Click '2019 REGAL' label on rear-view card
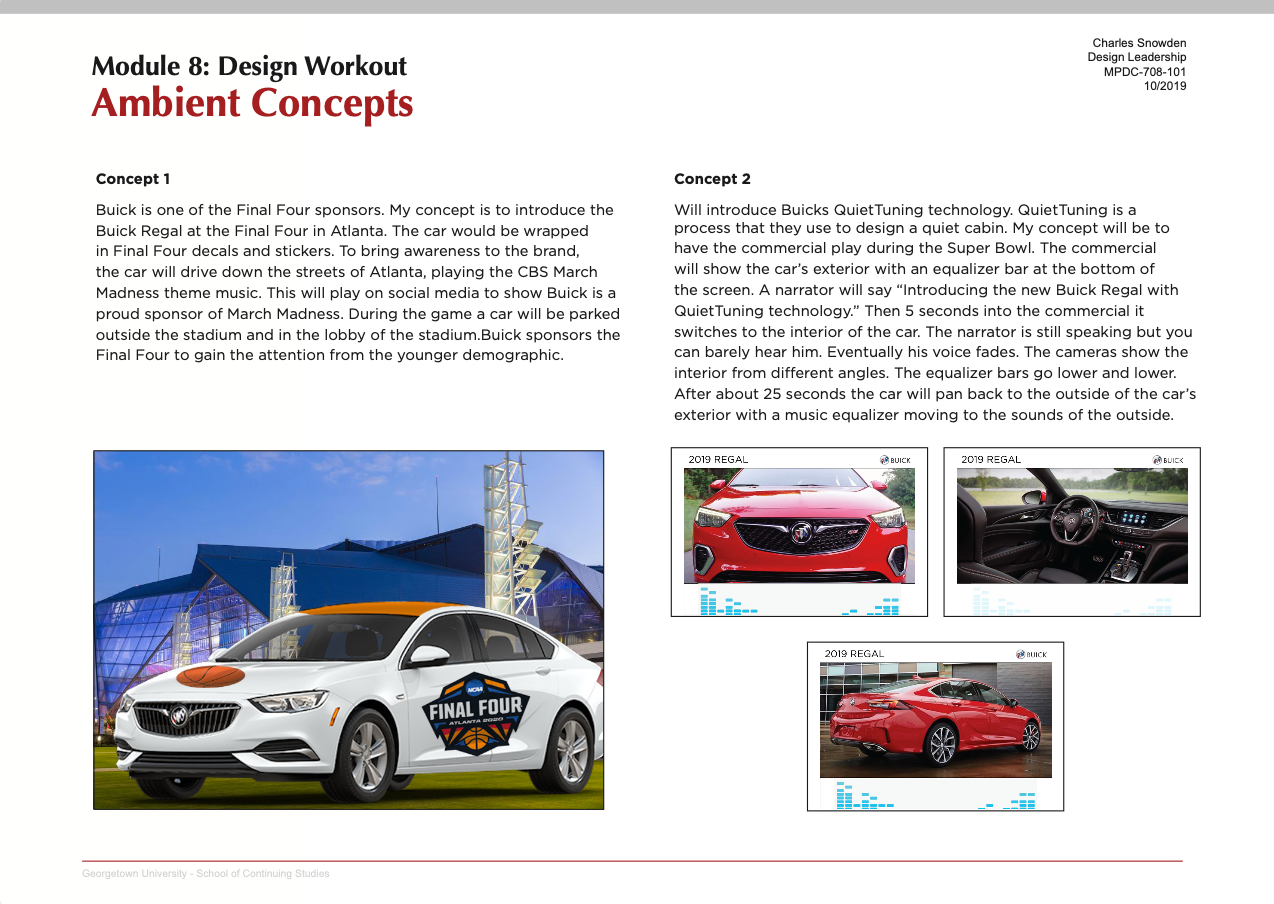 (x=854, y=654)
